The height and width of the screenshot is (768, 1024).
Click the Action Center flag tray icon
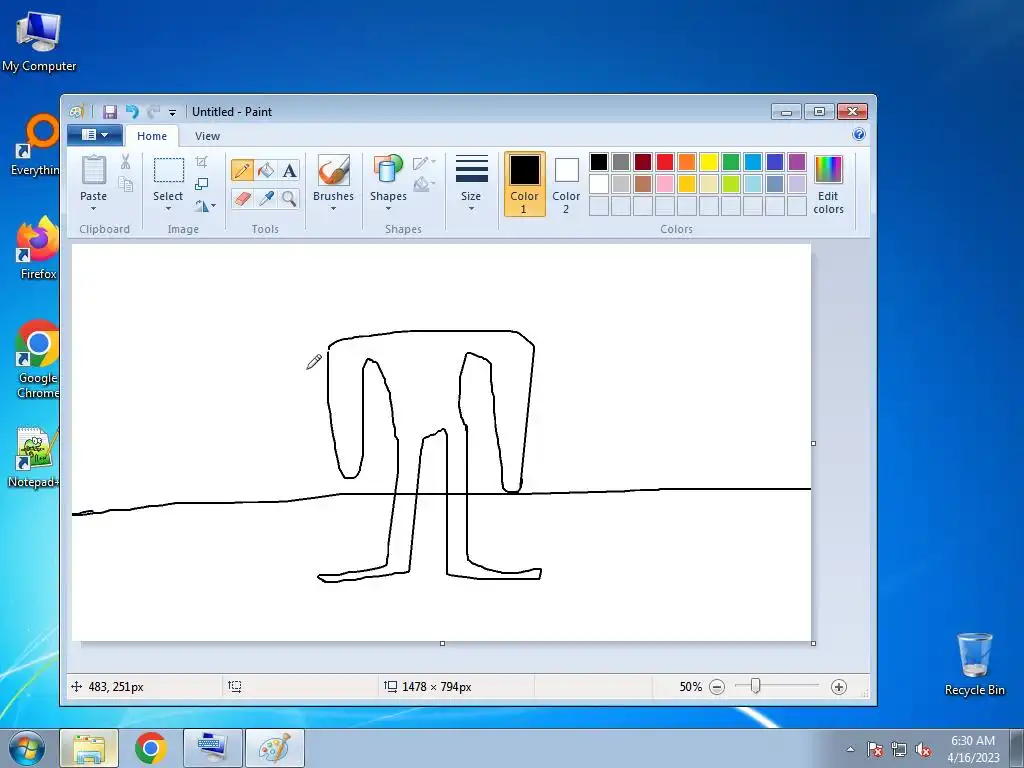click(x=875, y=750)
